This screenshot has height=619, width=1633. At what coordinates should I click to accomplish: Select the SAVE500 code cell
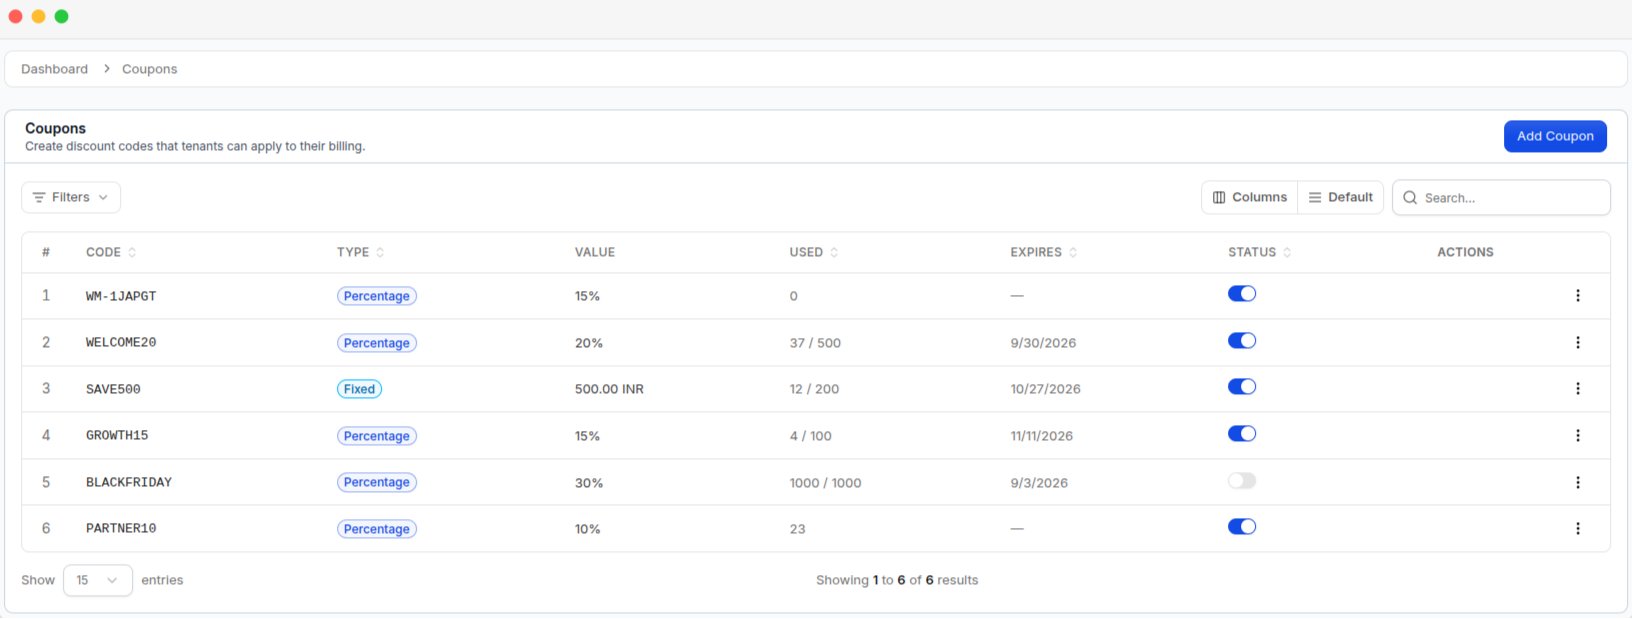pyautogui.click(x=113, y=389)
